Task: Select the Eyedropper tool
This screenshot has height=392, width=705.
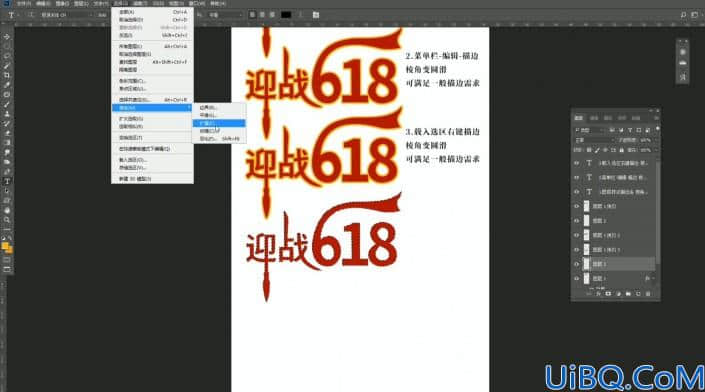Action: (7, 85)
